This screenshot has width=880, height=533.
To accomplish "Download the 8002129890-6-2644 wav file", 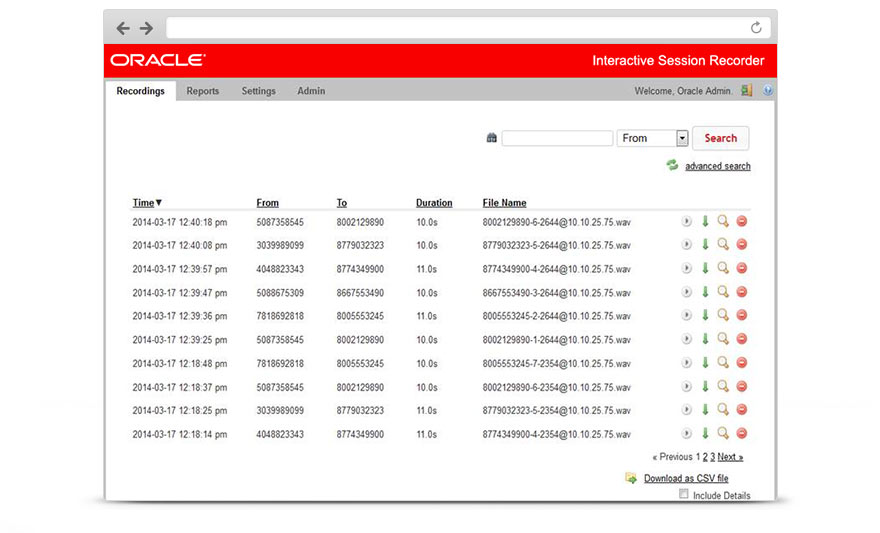I will (x=705, y=222).
